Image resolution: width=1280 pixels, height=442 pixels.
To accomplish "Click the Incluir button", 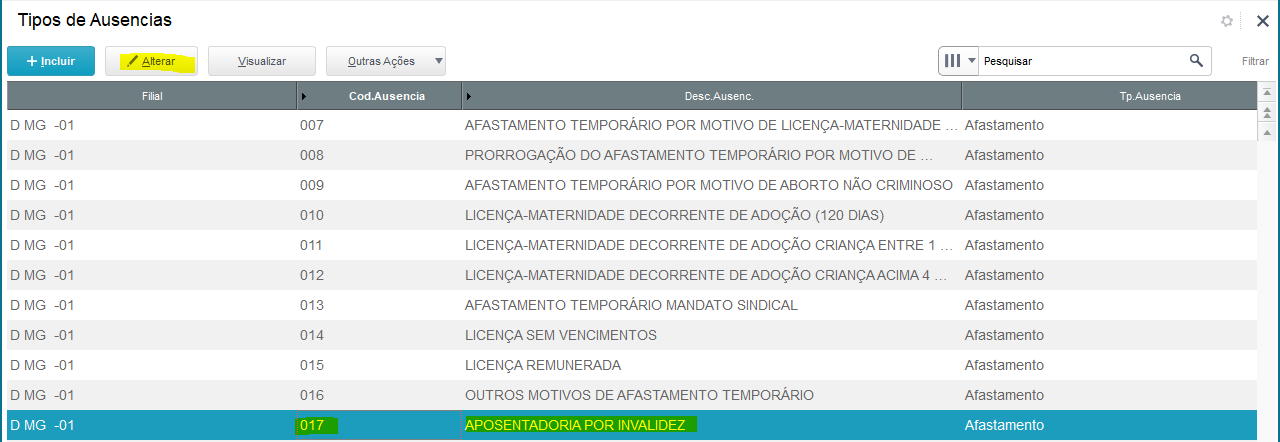I will (x=51, y=61).
